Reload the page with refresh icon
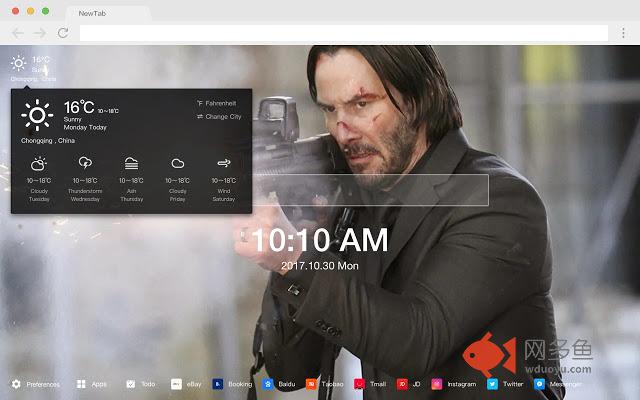 point(63,33)
